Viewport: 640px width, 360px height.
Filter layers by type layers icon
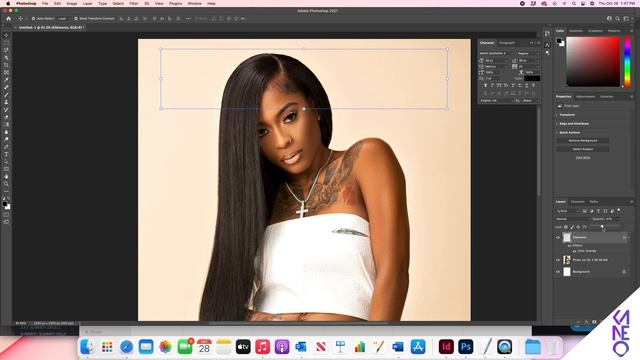pyautogui.click(x=598, y=211)
